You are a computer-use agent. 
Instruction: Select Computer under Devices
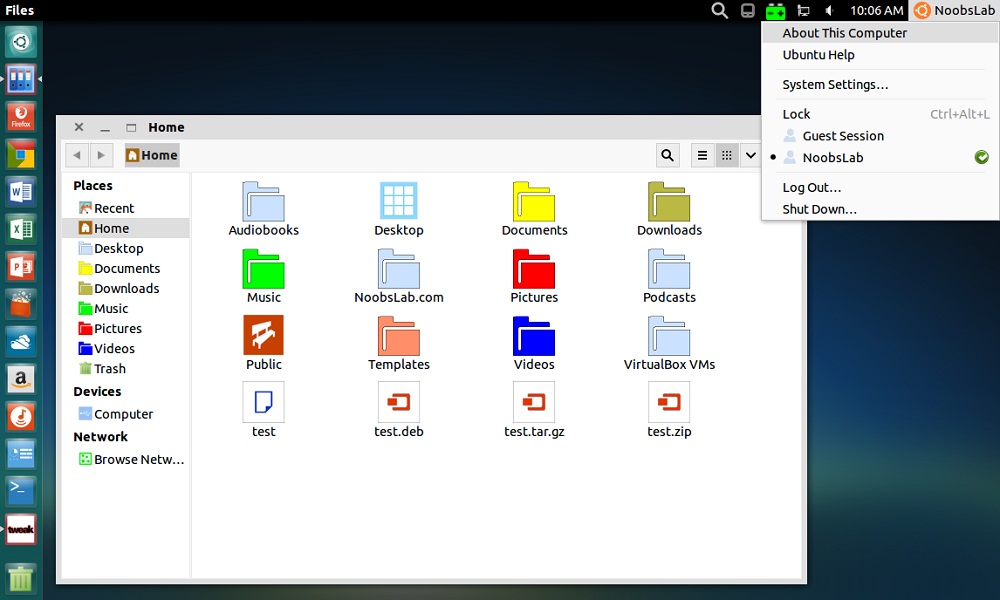[126, 414]
